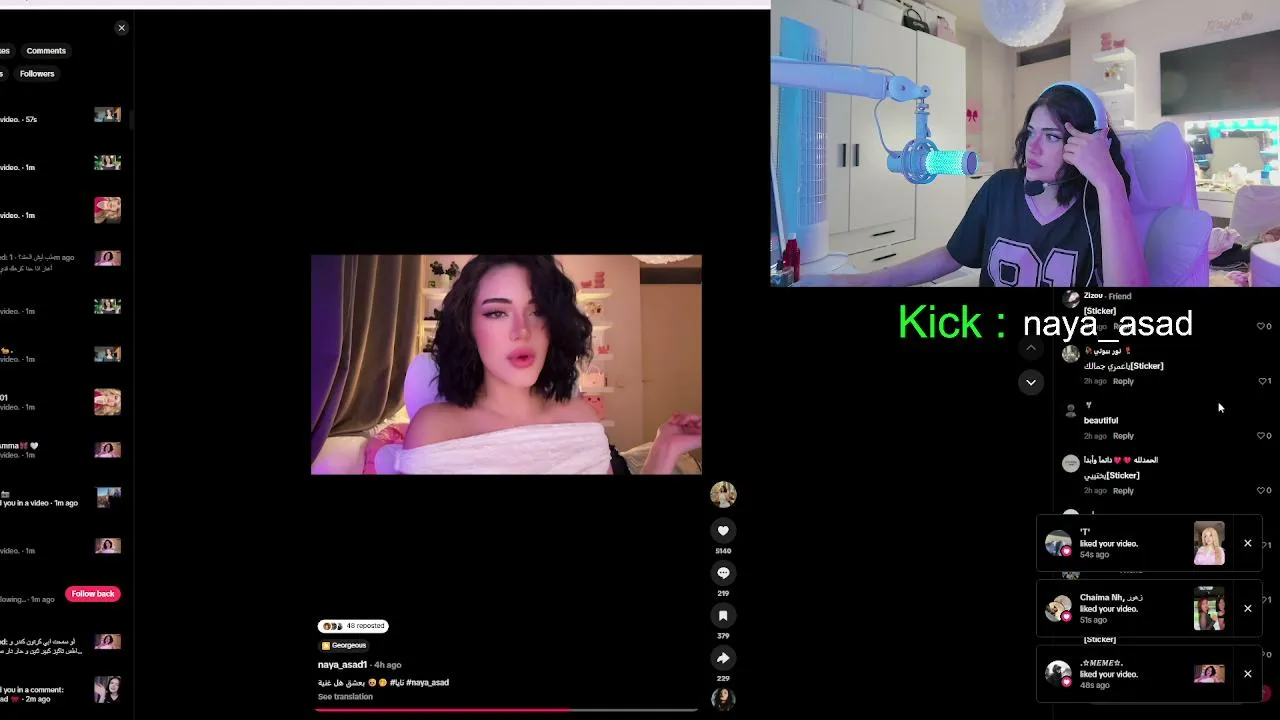Click the Follow back button

tap(93, 594)
